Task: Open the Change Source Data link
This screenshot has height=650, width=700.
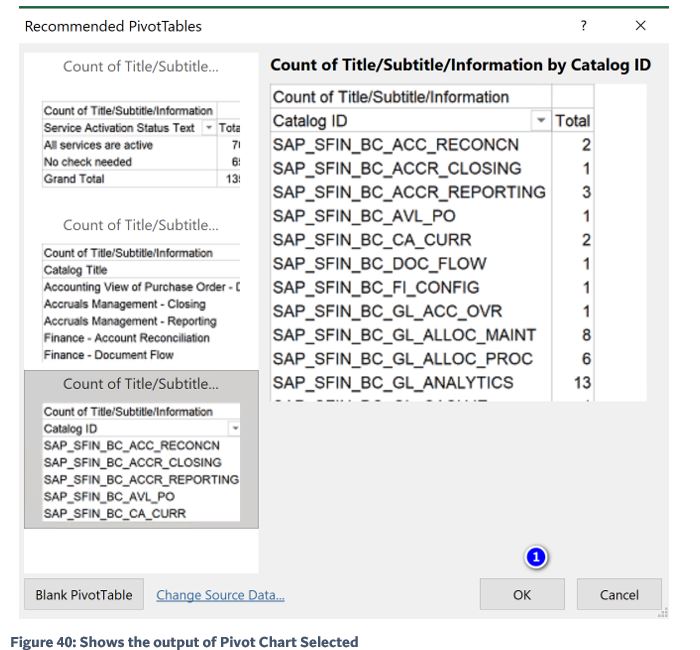Action: [x=220, y=595]
